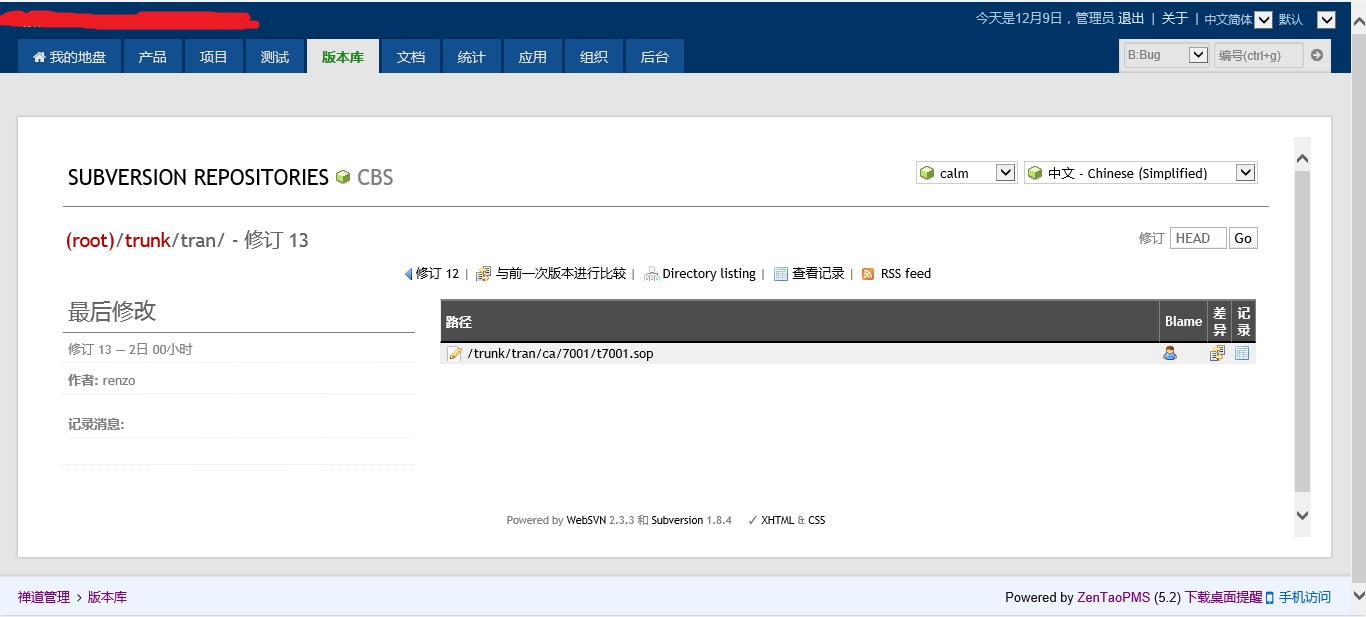Click the 作者: renzo text

101,380
